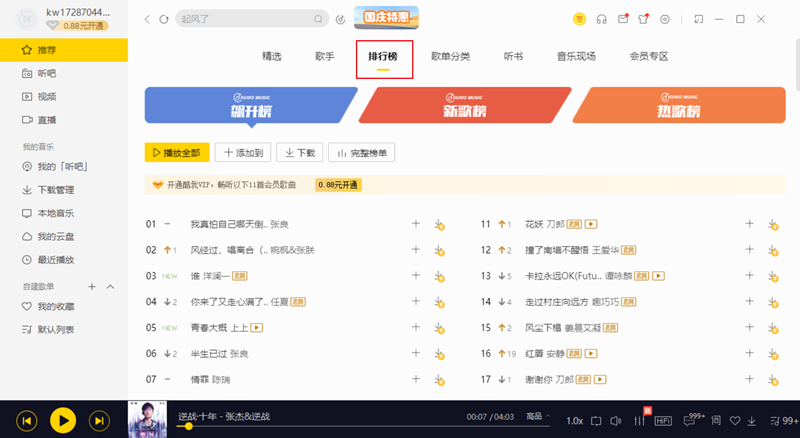Play MV for 花妖 刀郎
This screenshot has height=438, width=800.
pyautogui.click(x=591, y=224)
